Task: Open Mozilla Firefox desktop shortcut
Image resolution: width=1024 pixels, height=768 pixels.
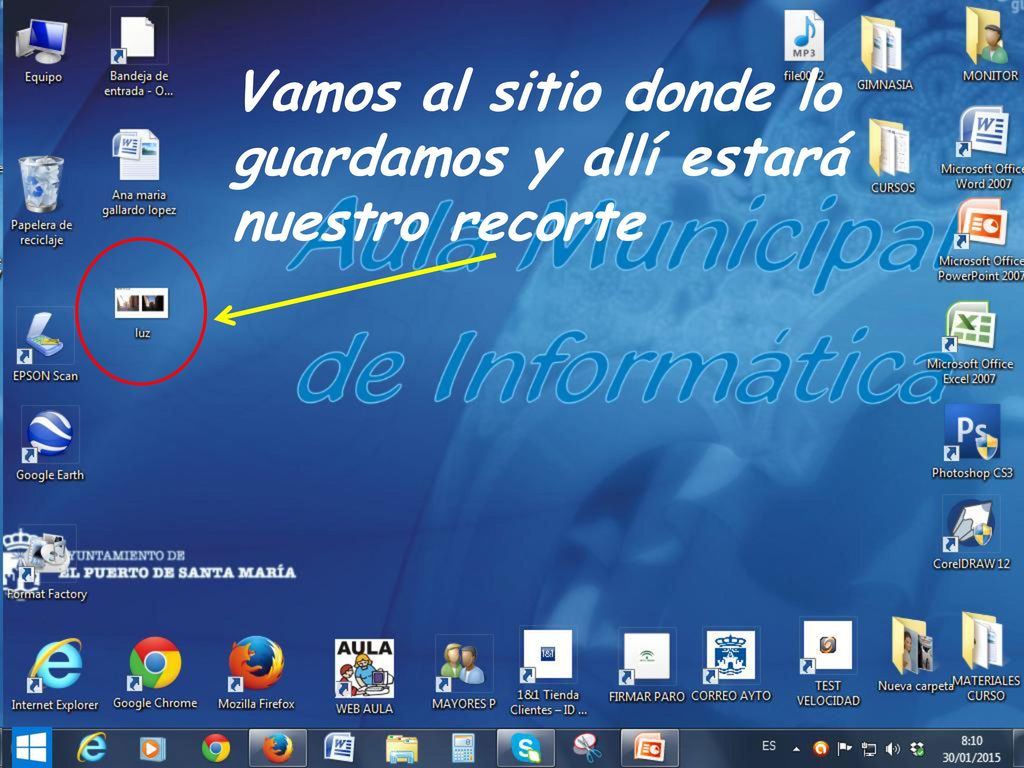Action: (256, 673)
